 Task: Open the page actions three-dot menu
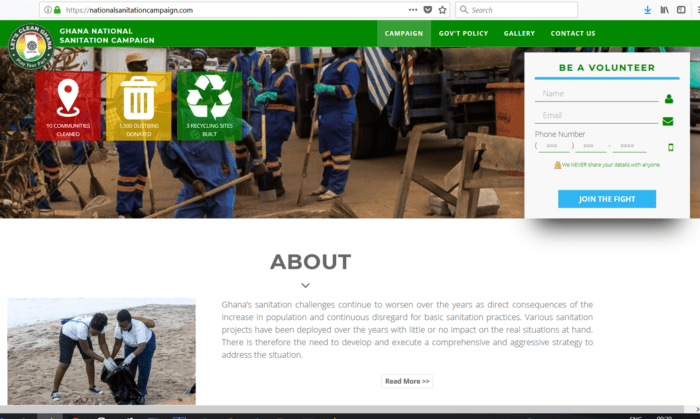coord(413,10)
